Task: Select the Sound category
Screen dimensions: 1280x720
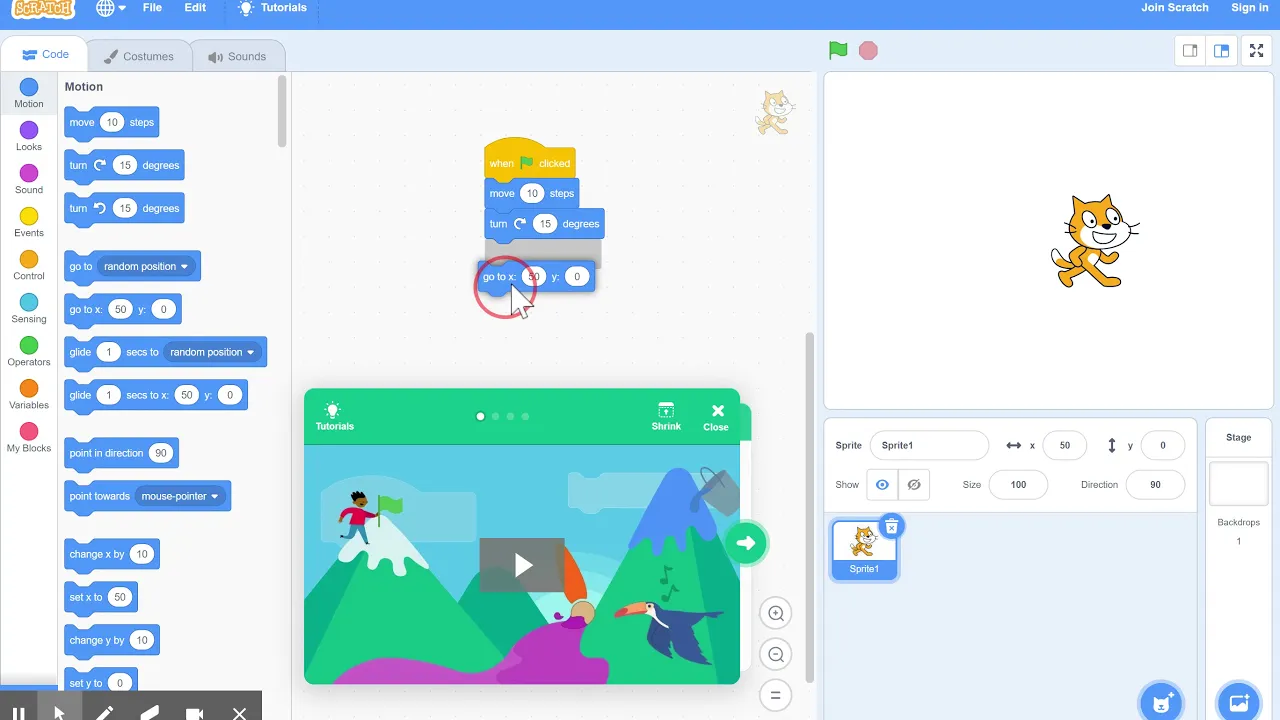Action: point(29,180)
